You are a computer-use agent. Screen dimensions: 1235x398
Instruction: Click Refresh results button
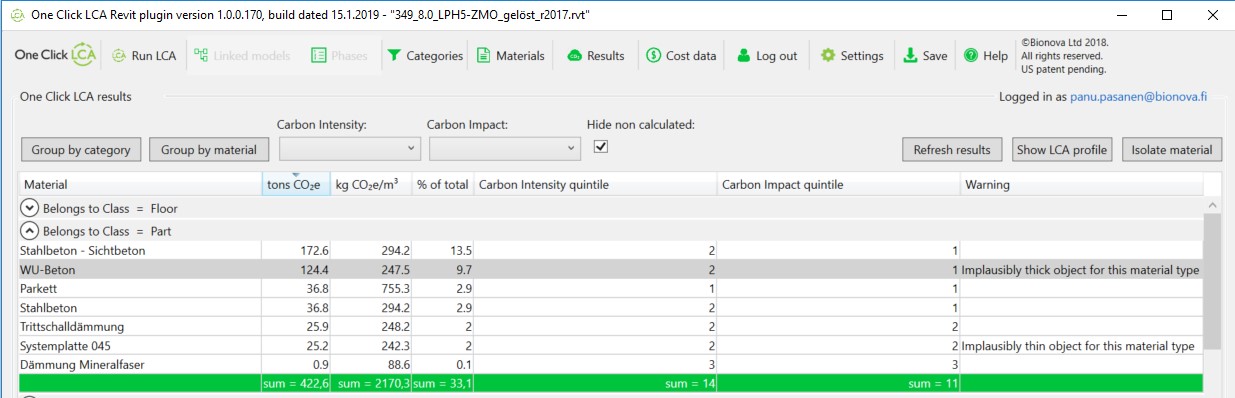click(952, 150)
